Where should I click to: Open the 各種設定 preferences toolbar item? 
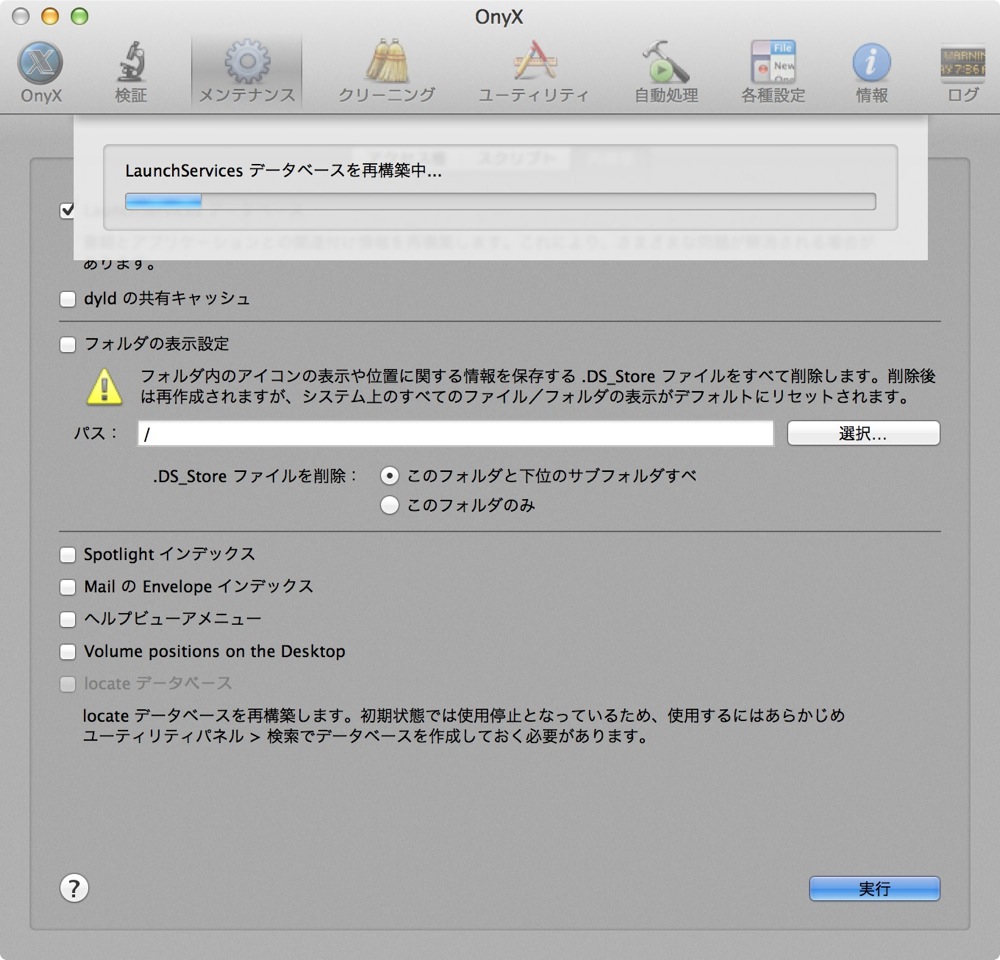coord(773,71)
